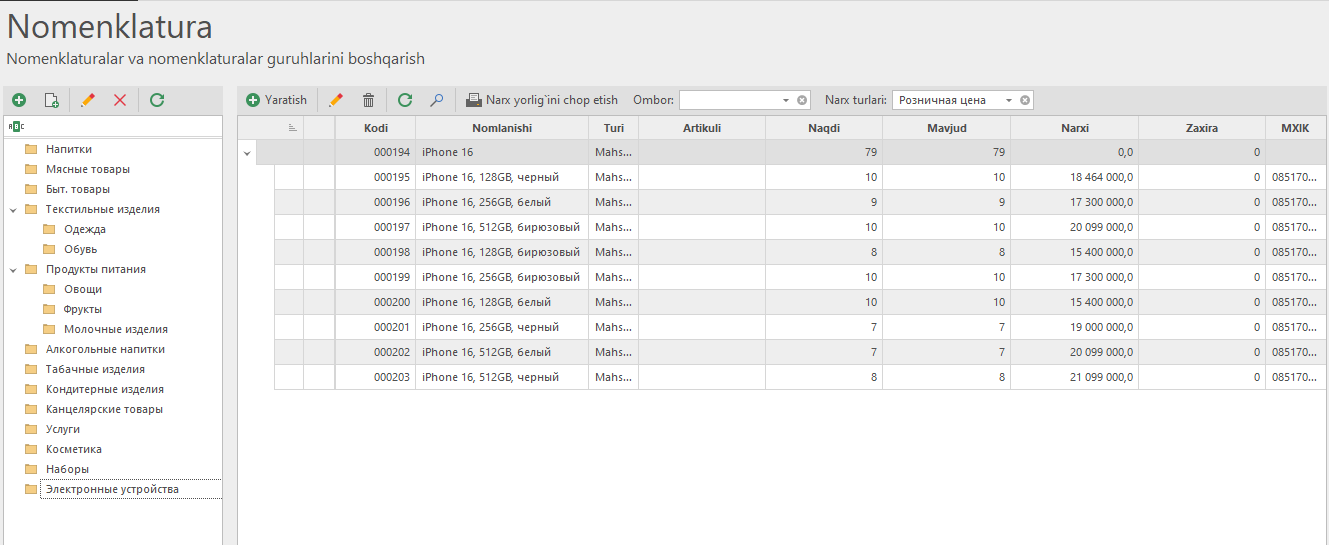Viewport: 1329px width, 545px height.
Task: Select row iPhone 16, 128GB, бирюзовый
Action: [801, 252]
